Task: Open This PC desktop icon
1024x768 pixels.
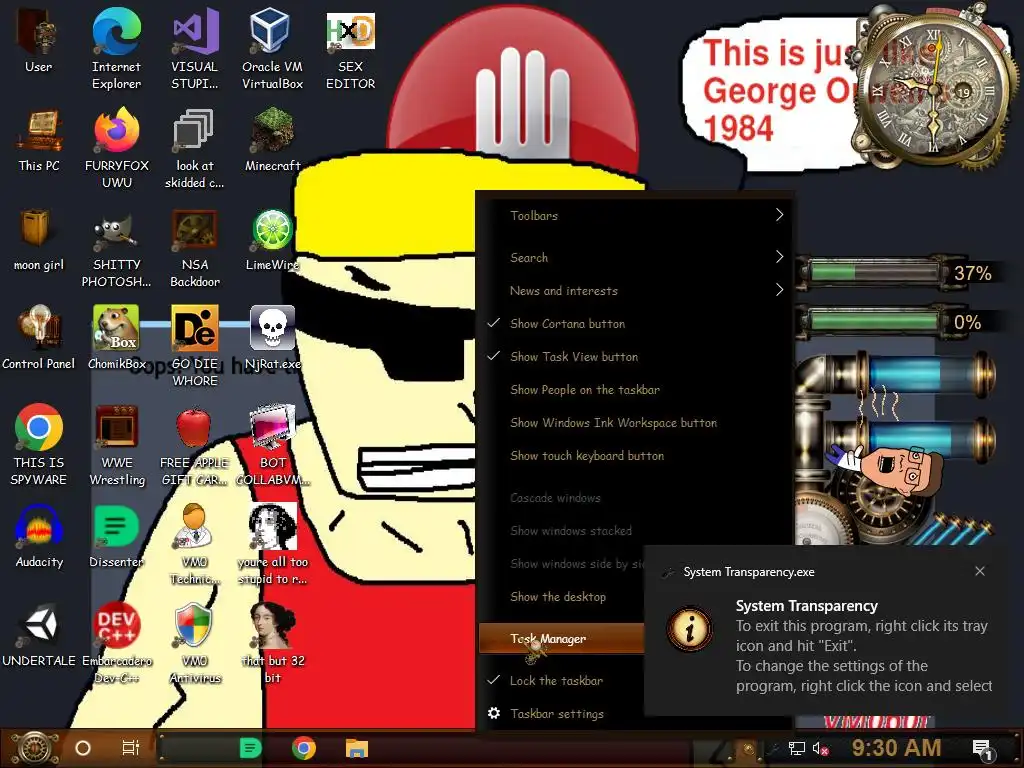Action: 39,140
